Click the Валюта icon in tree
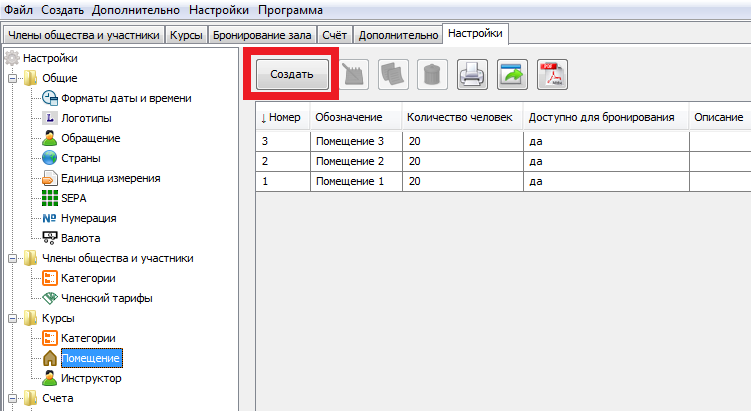 (x=50, y=238)
